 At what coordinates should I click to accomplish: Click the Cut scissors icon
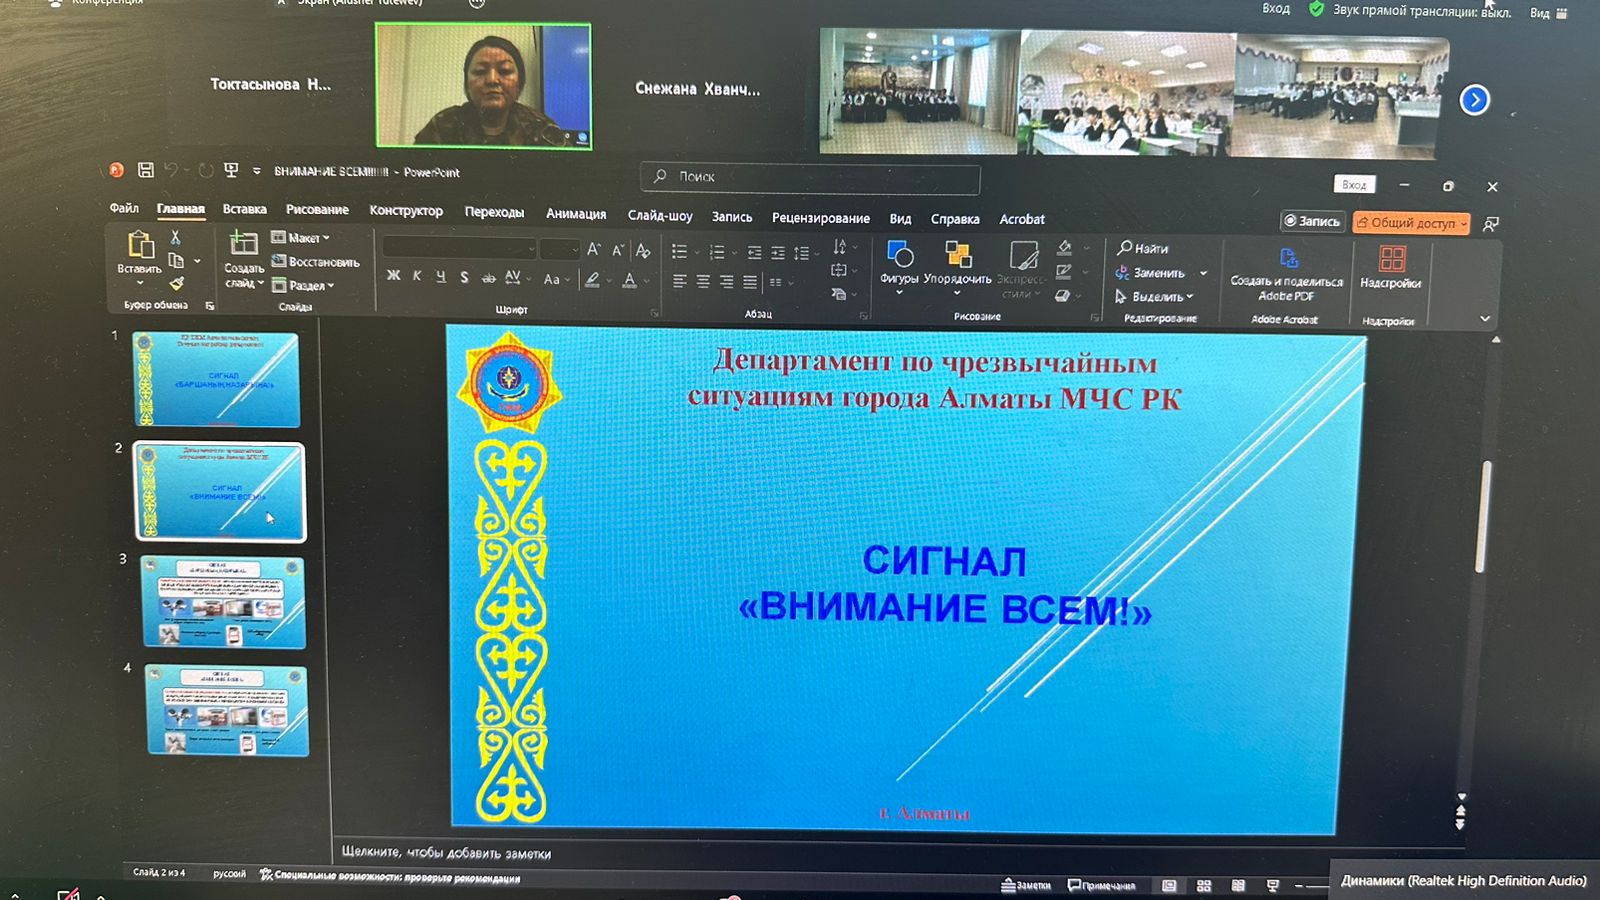(x=175, y=237)
